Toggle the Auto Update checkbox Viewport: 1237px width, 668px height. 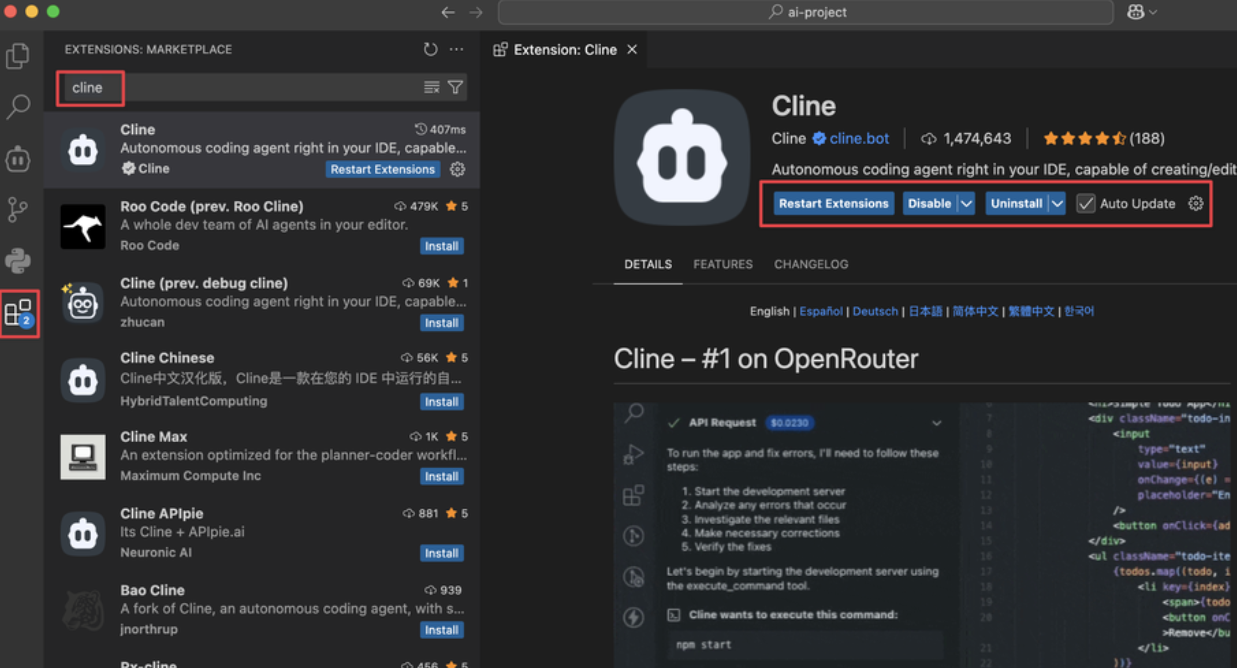point(1085,203)
